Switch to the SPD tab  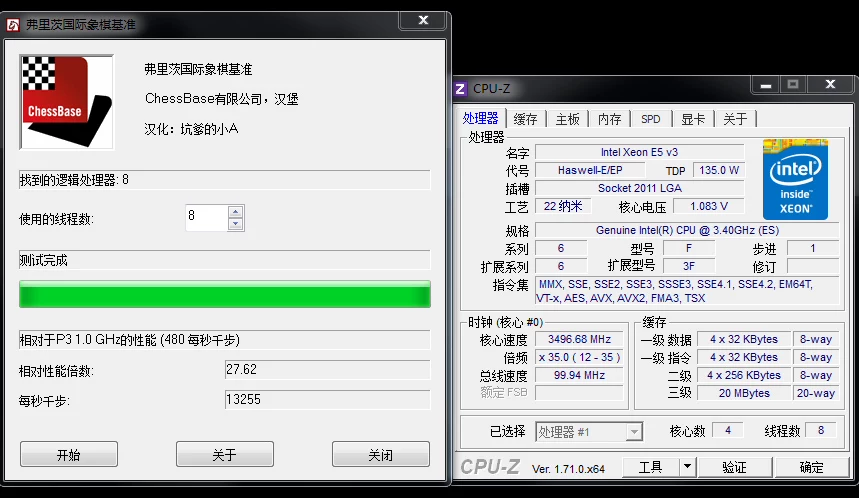[651, 119]
